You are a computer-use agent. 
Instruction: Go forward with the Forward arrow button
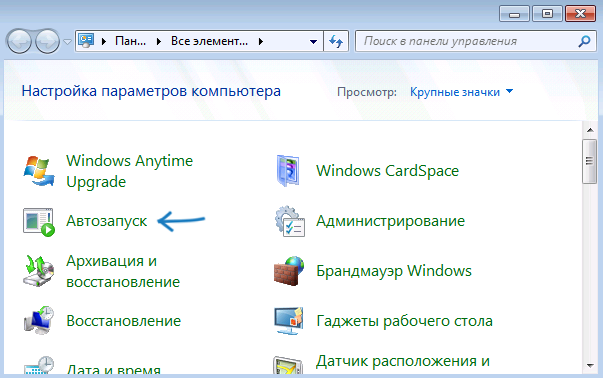tap(47, 41)
